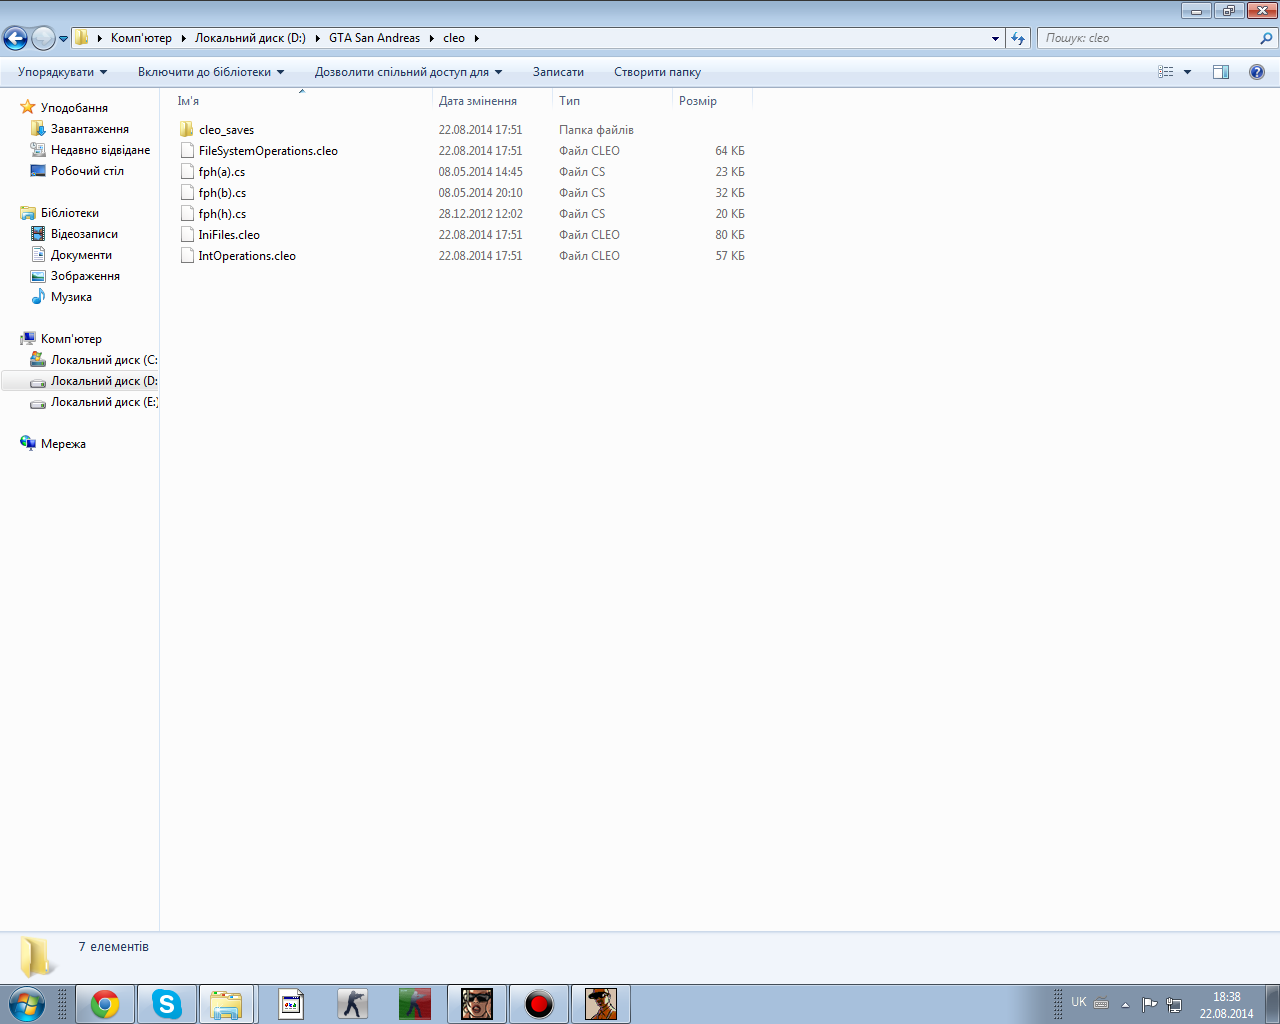Refresh the folder via address bar refresh icon
This screenshot has width=1280, height=1024.
[x=1018, y=38]
